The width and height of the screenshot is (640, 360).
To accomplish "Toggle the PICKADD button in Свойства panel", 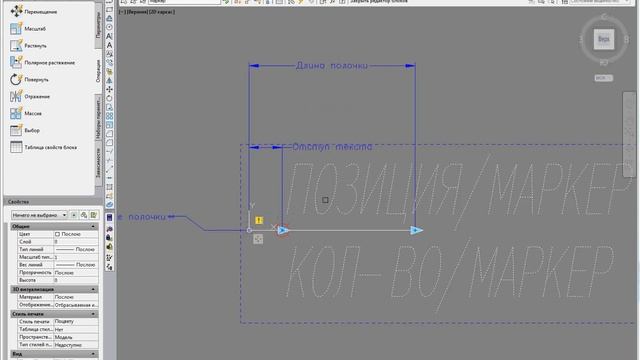I will coord(74,215).
